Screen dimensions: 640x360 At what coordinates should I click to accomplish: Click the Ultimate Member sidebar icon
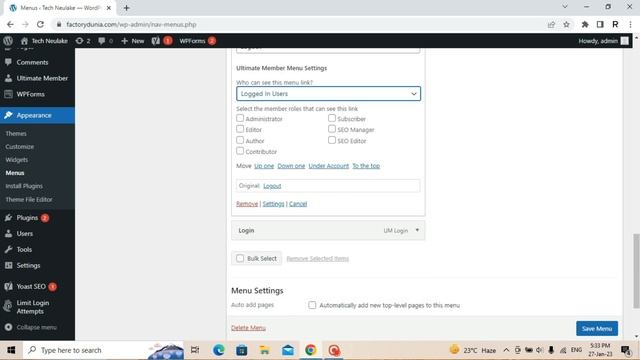point(8,78)
